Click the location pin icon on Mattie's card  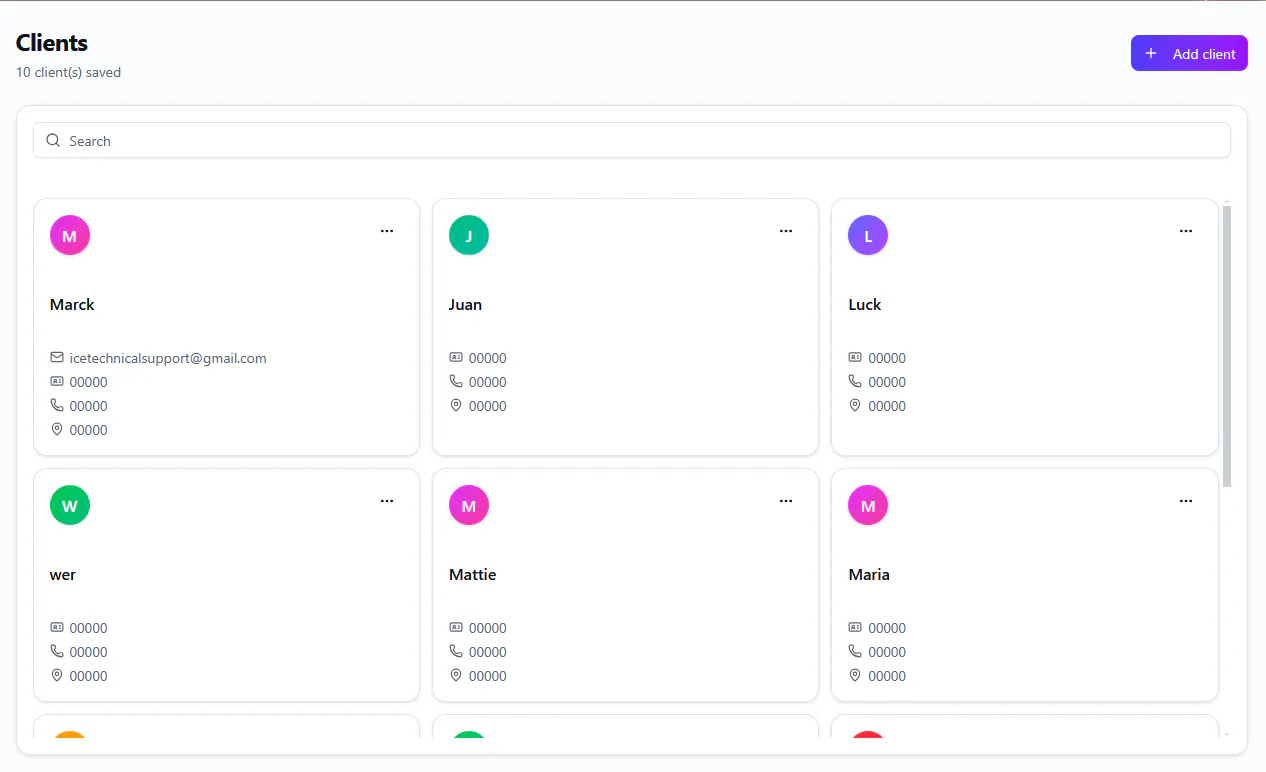[456, 675]
